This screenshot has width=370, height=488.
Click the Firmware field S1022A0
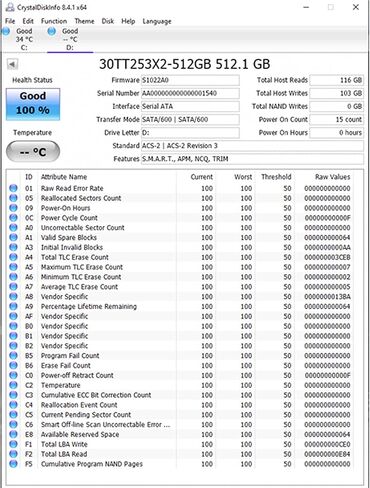click(190, 80)
